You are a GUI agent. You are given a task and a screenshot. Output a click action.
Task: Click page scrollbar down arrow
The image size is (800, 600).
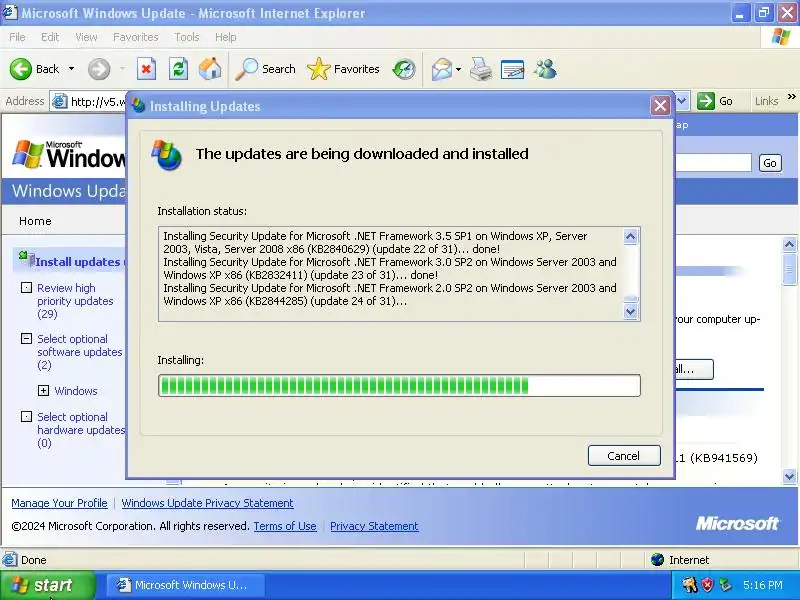tap(789, 476)
